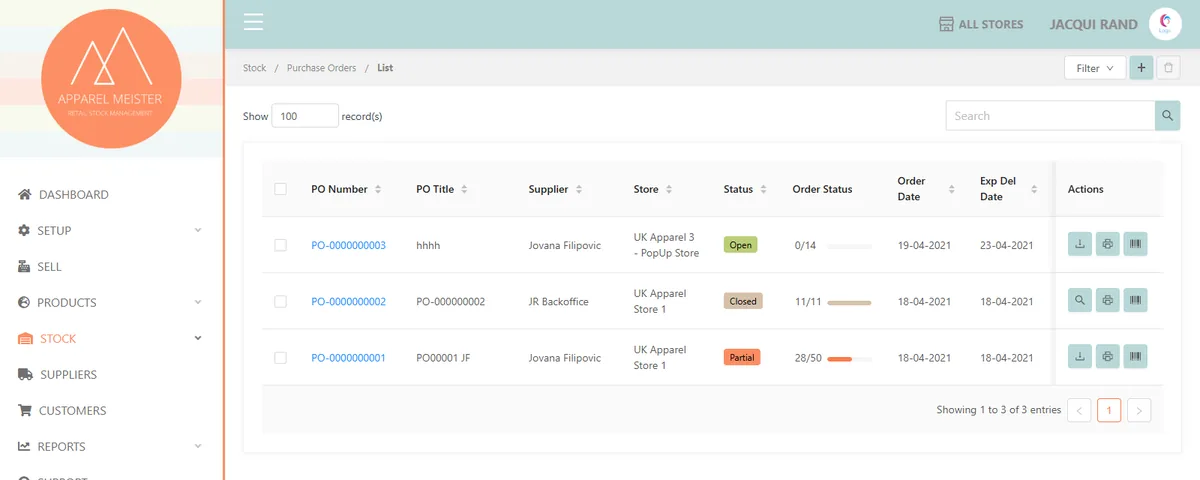Go to next pagination page arrow
The image size is (1200, 480).
(1139, 410)
